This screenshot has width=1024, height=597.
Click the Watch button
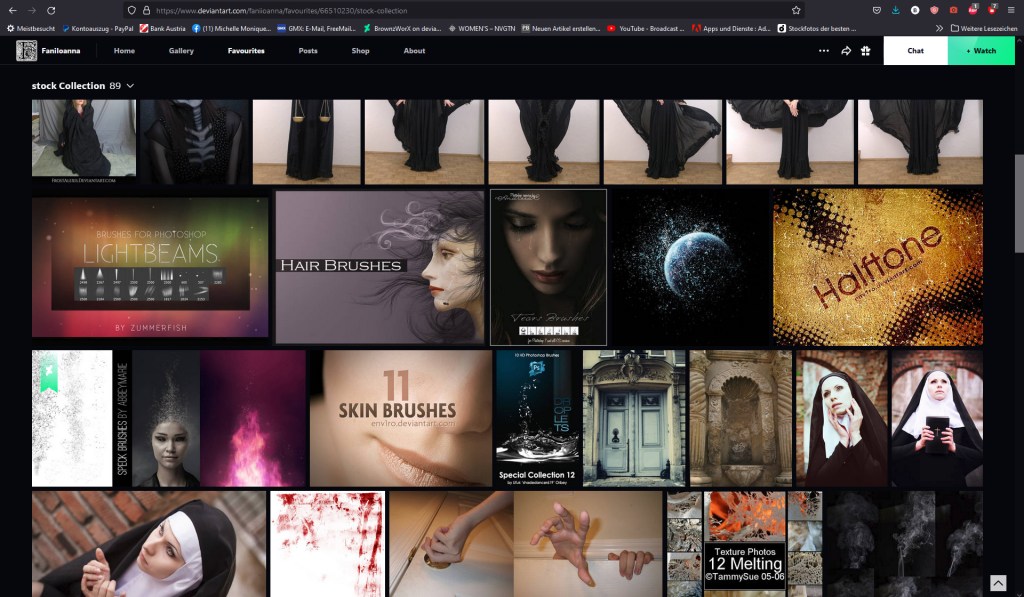[x=981, y=50]
